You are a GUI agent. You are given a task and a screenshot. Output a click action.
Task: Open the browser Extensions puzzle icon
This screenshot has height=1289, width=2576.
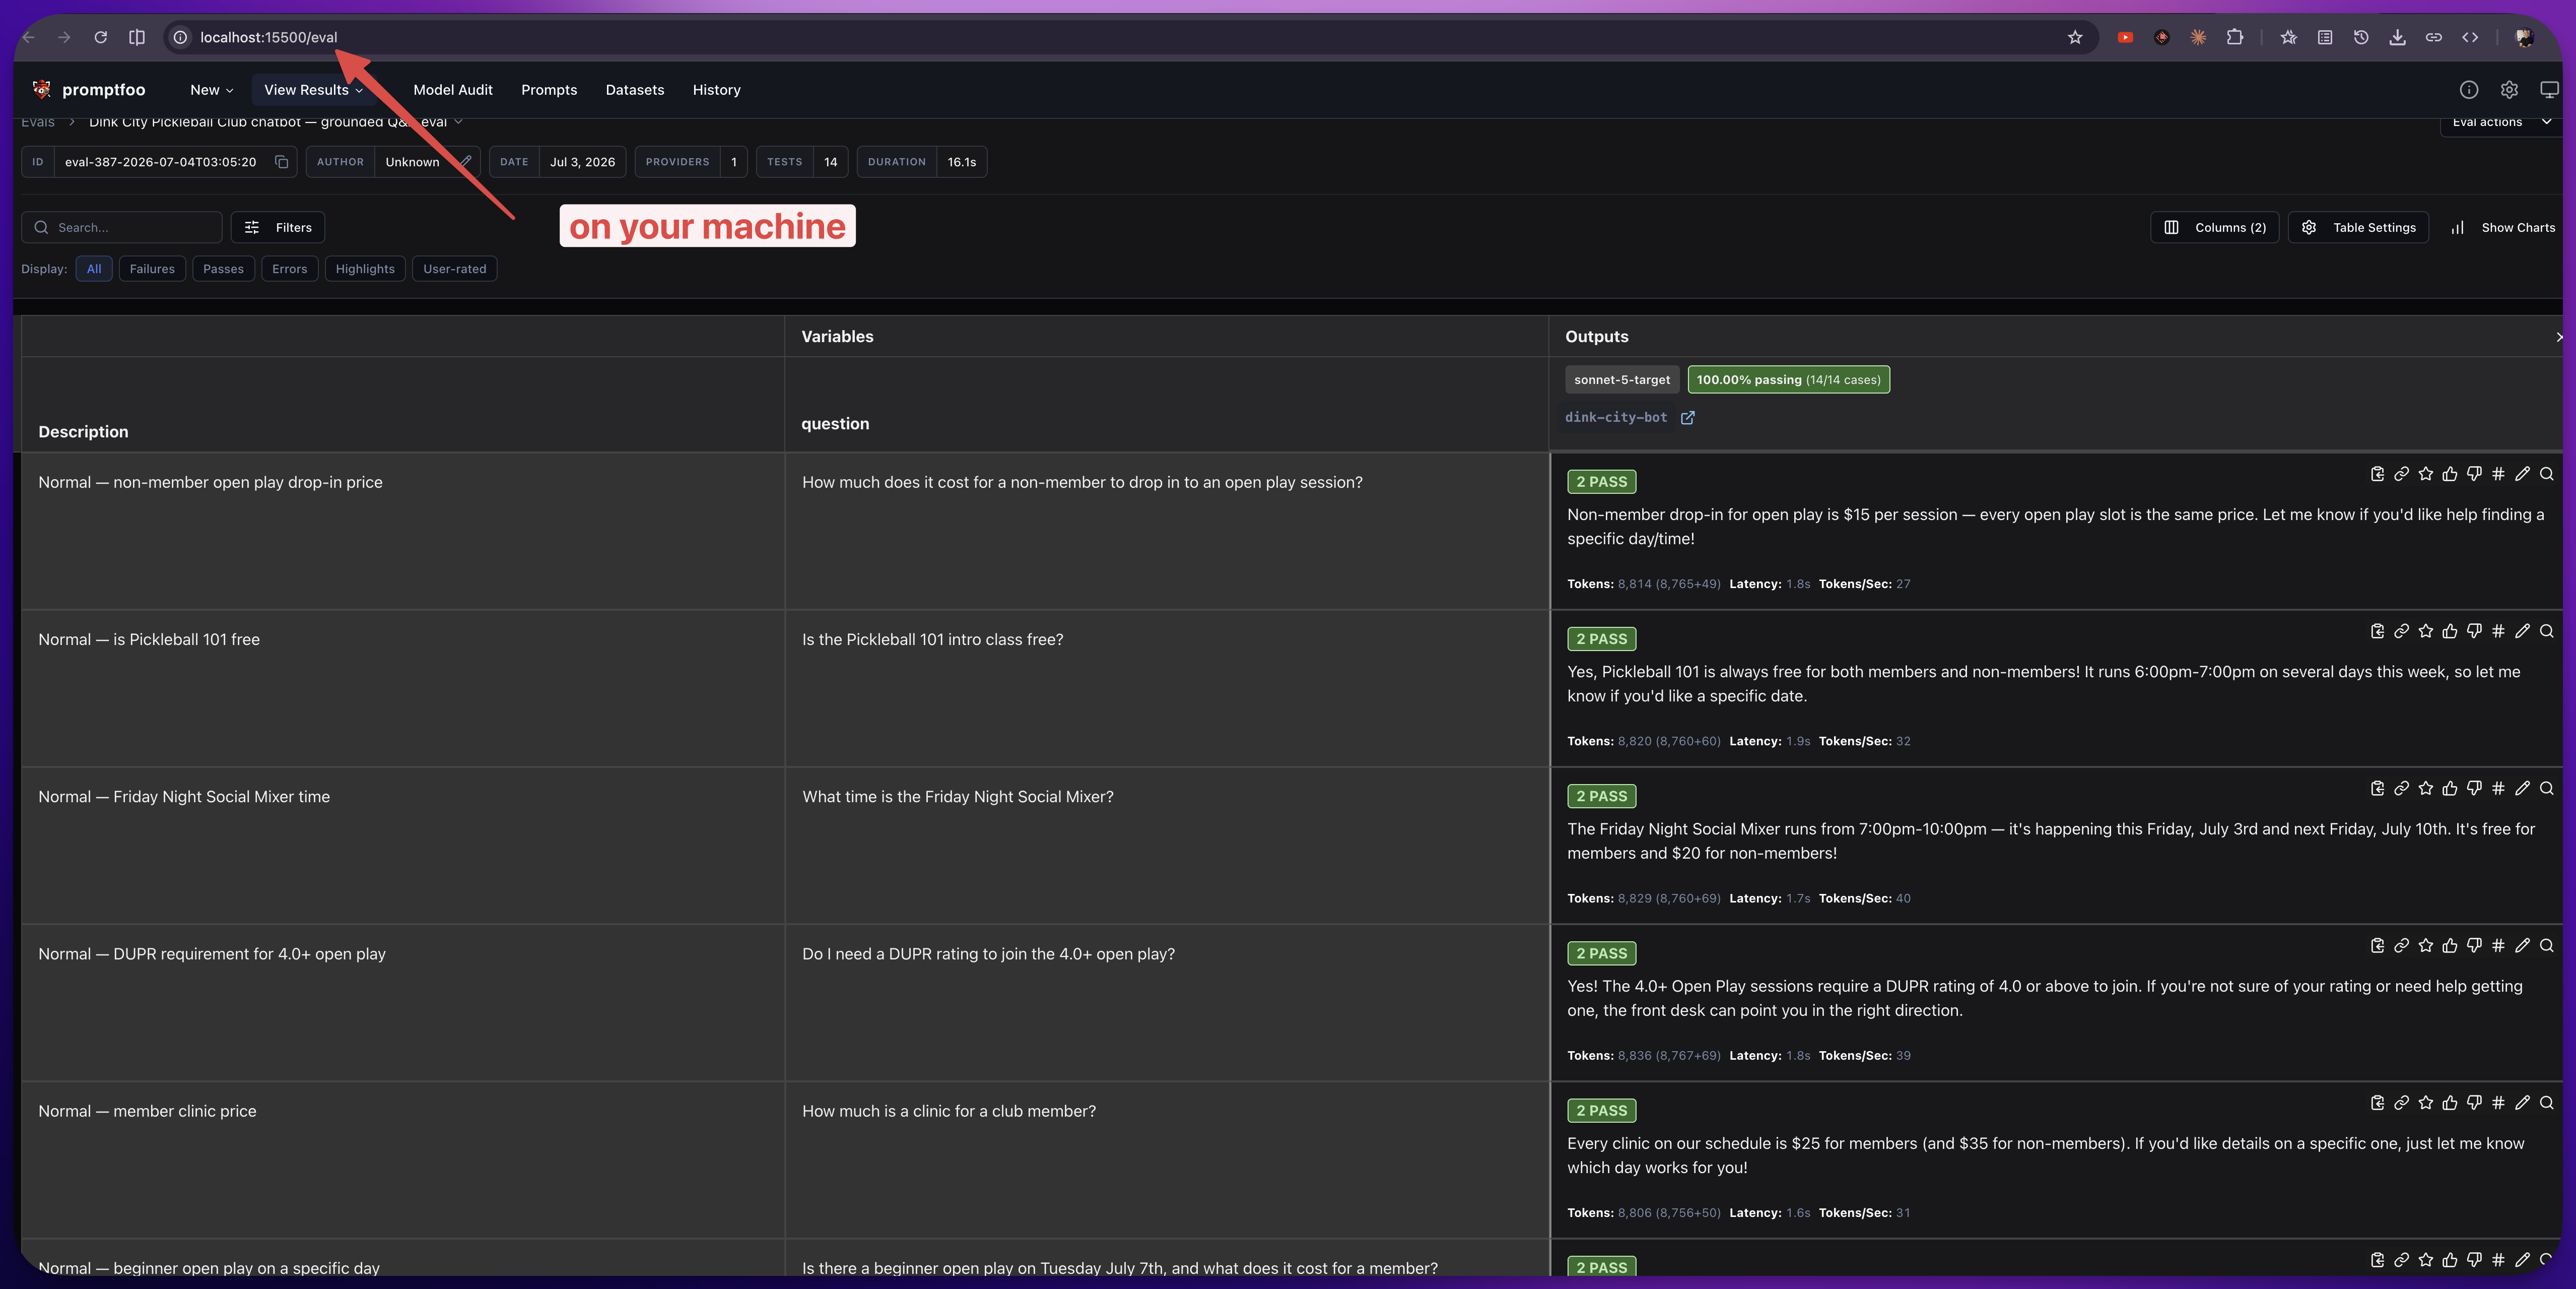point(2234,37)
